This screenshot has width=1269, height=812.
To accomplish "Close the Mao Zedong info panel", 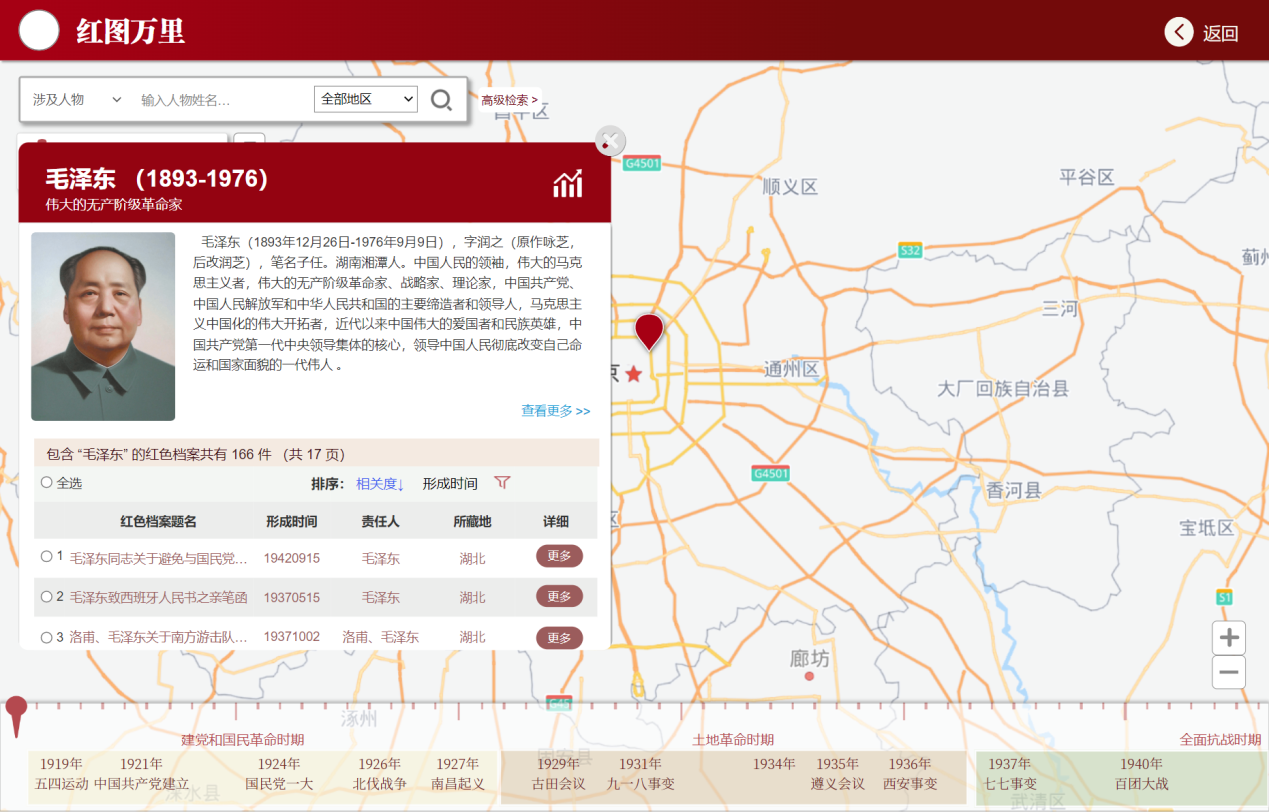I will click(610, 141).
